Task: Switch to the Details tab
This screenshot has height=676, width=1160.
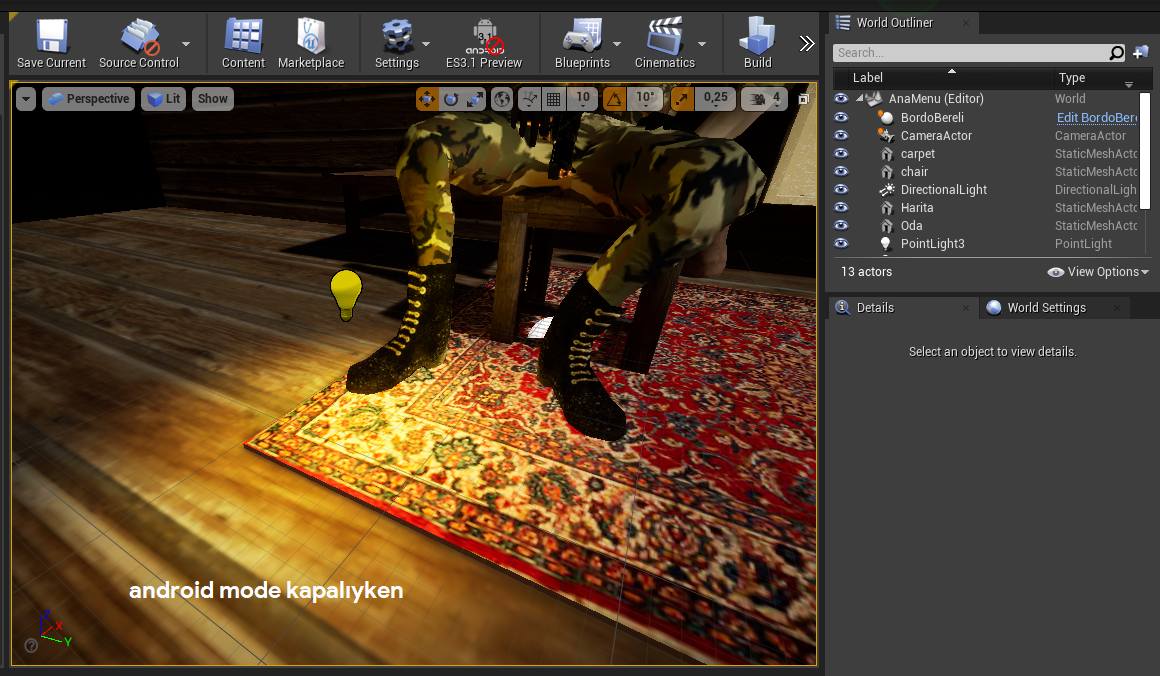Action: coord(875,308)
